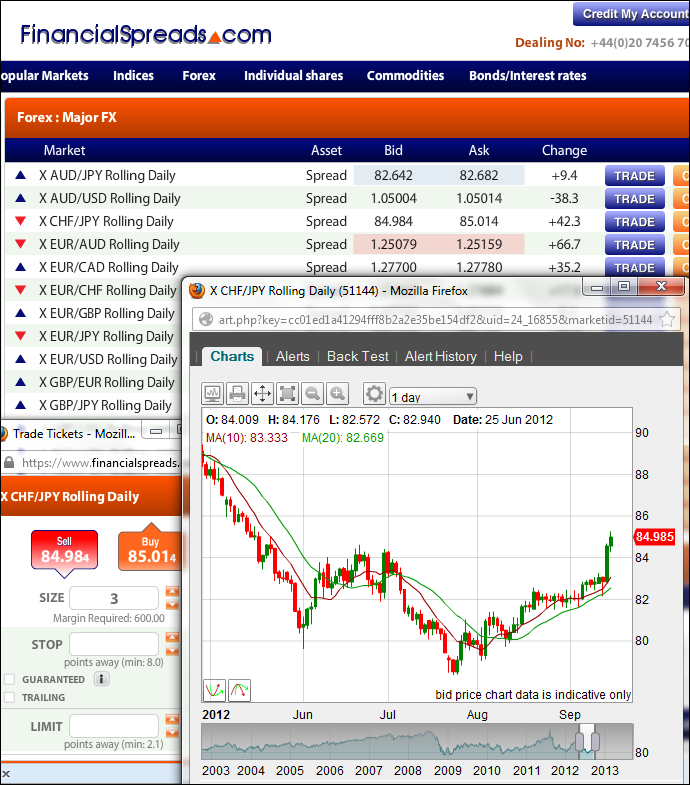Viewport: 690px width, 785px height.
Task: Zoom out of the chart
Action: click(312, 394)
